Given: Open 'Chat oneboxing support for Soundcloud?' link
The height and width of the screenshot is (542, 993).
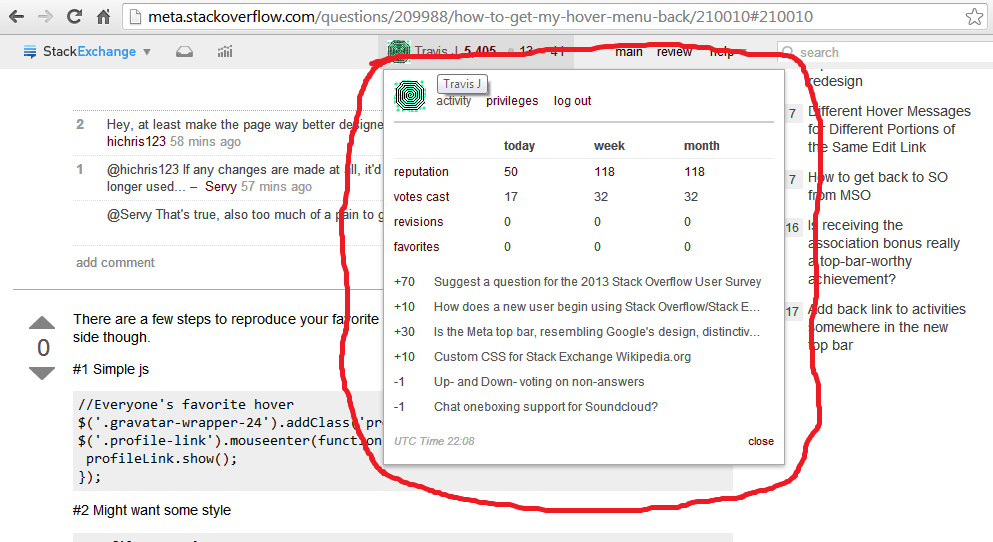Looking at the screenshot, I should point(546,406).
